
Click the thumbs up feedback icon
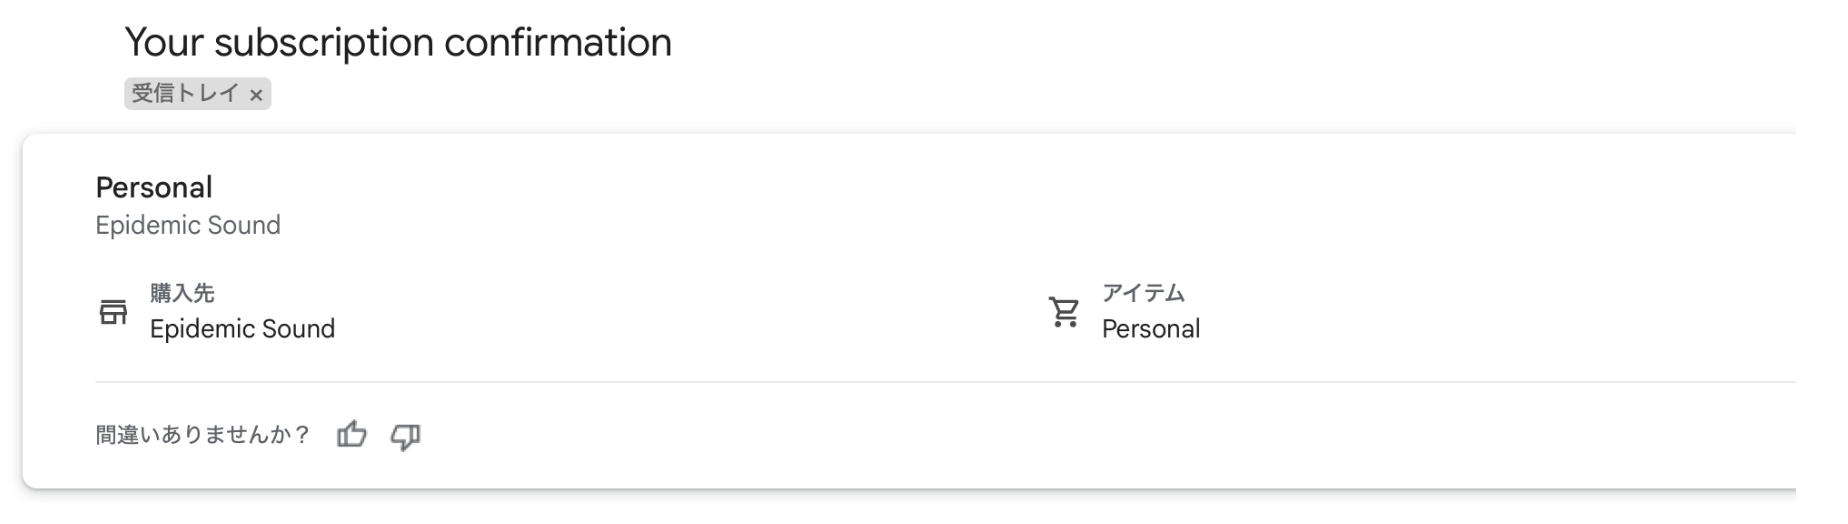coord(352,435)
